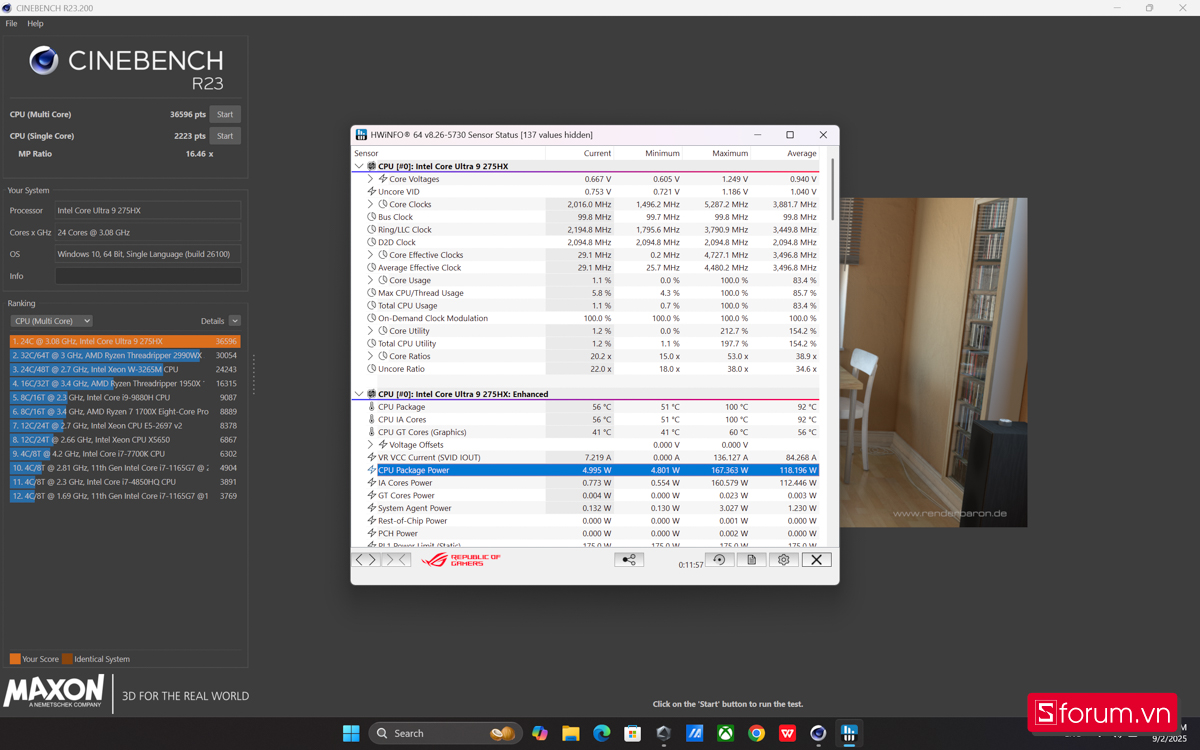Click the thermometer icon beside CPU Package
The height and width of the screenshot is (750, 1200).
(372, 407)
